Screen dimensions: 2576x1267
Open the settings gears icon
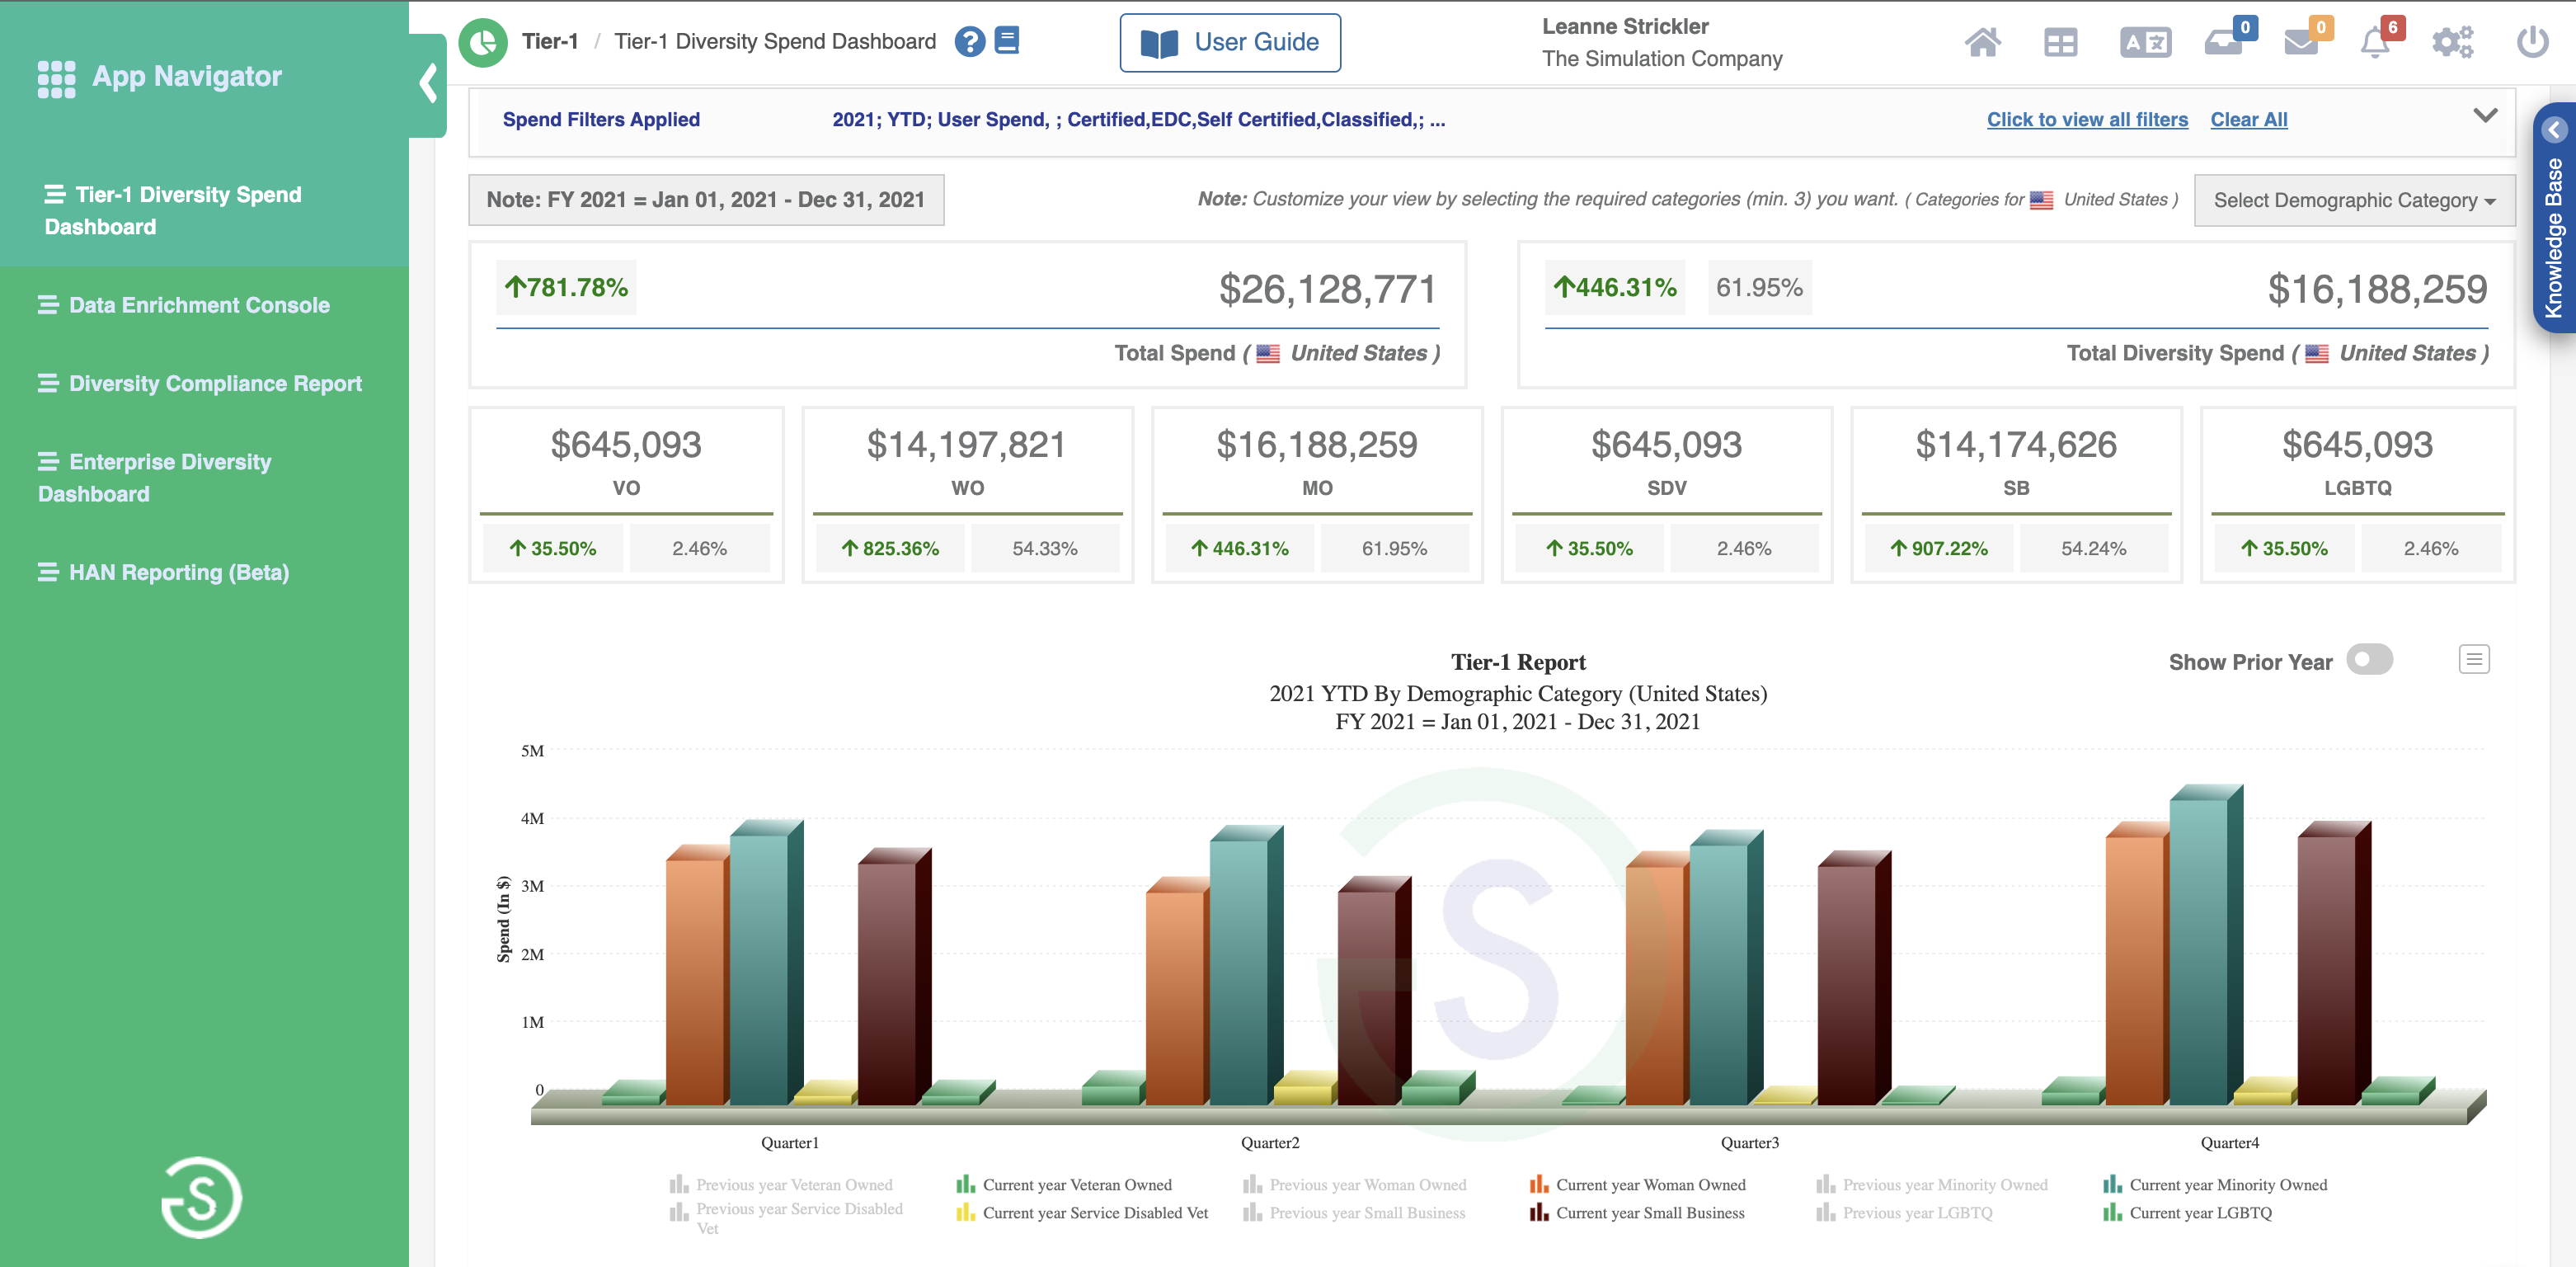[2451, 42]
